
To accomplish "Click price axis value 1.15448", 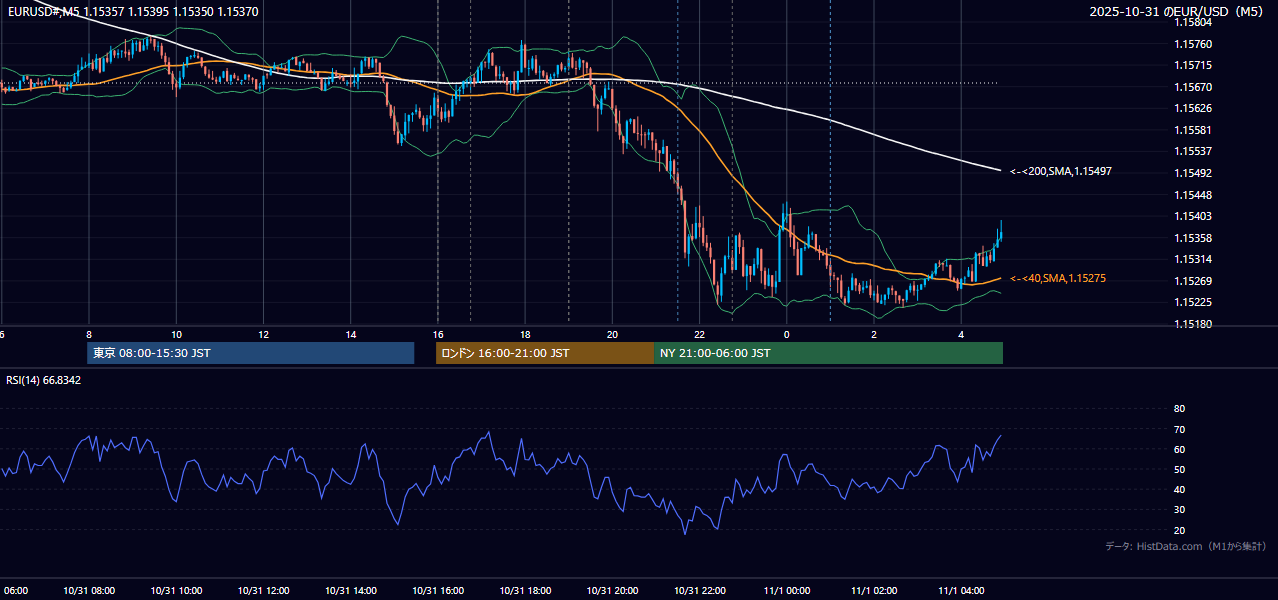I will click(x=1193, y=195).
